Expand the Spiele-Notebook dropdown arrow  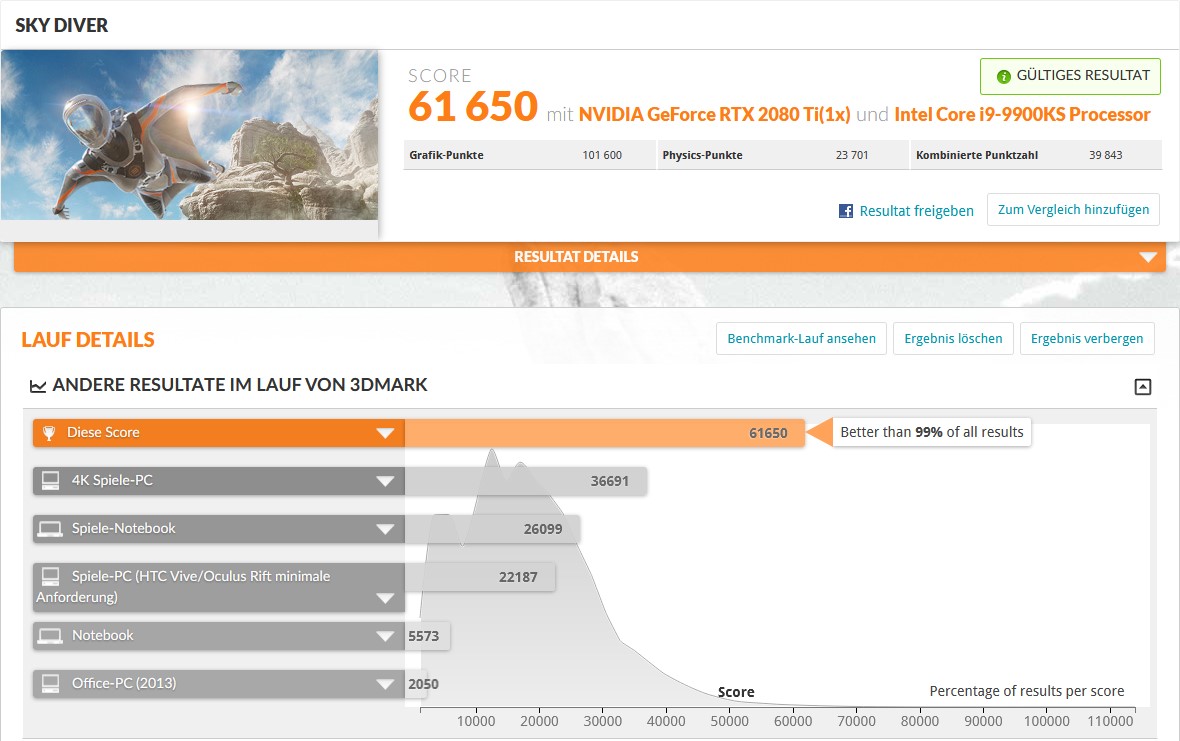(x=385, y=529)
